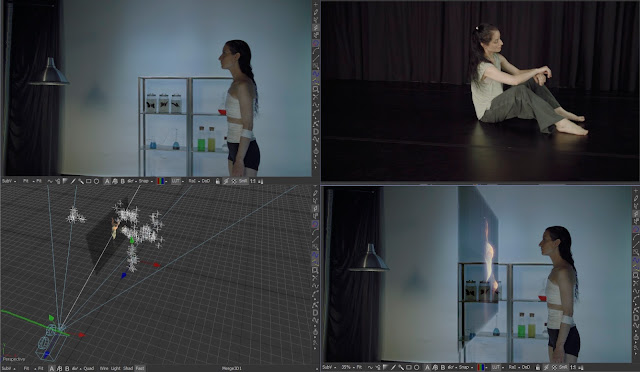Screen dimensions: 640x372
Task: Enable Fast mode in 3D viewer
Action: (140, 368)
